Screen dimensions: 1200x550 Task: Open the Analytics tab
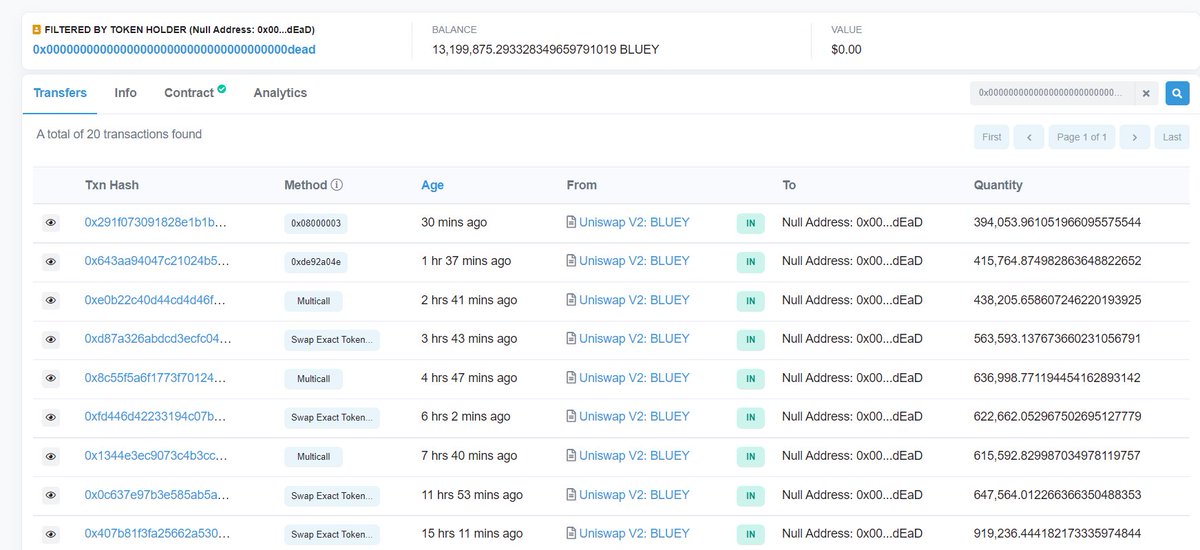[280, 93]
